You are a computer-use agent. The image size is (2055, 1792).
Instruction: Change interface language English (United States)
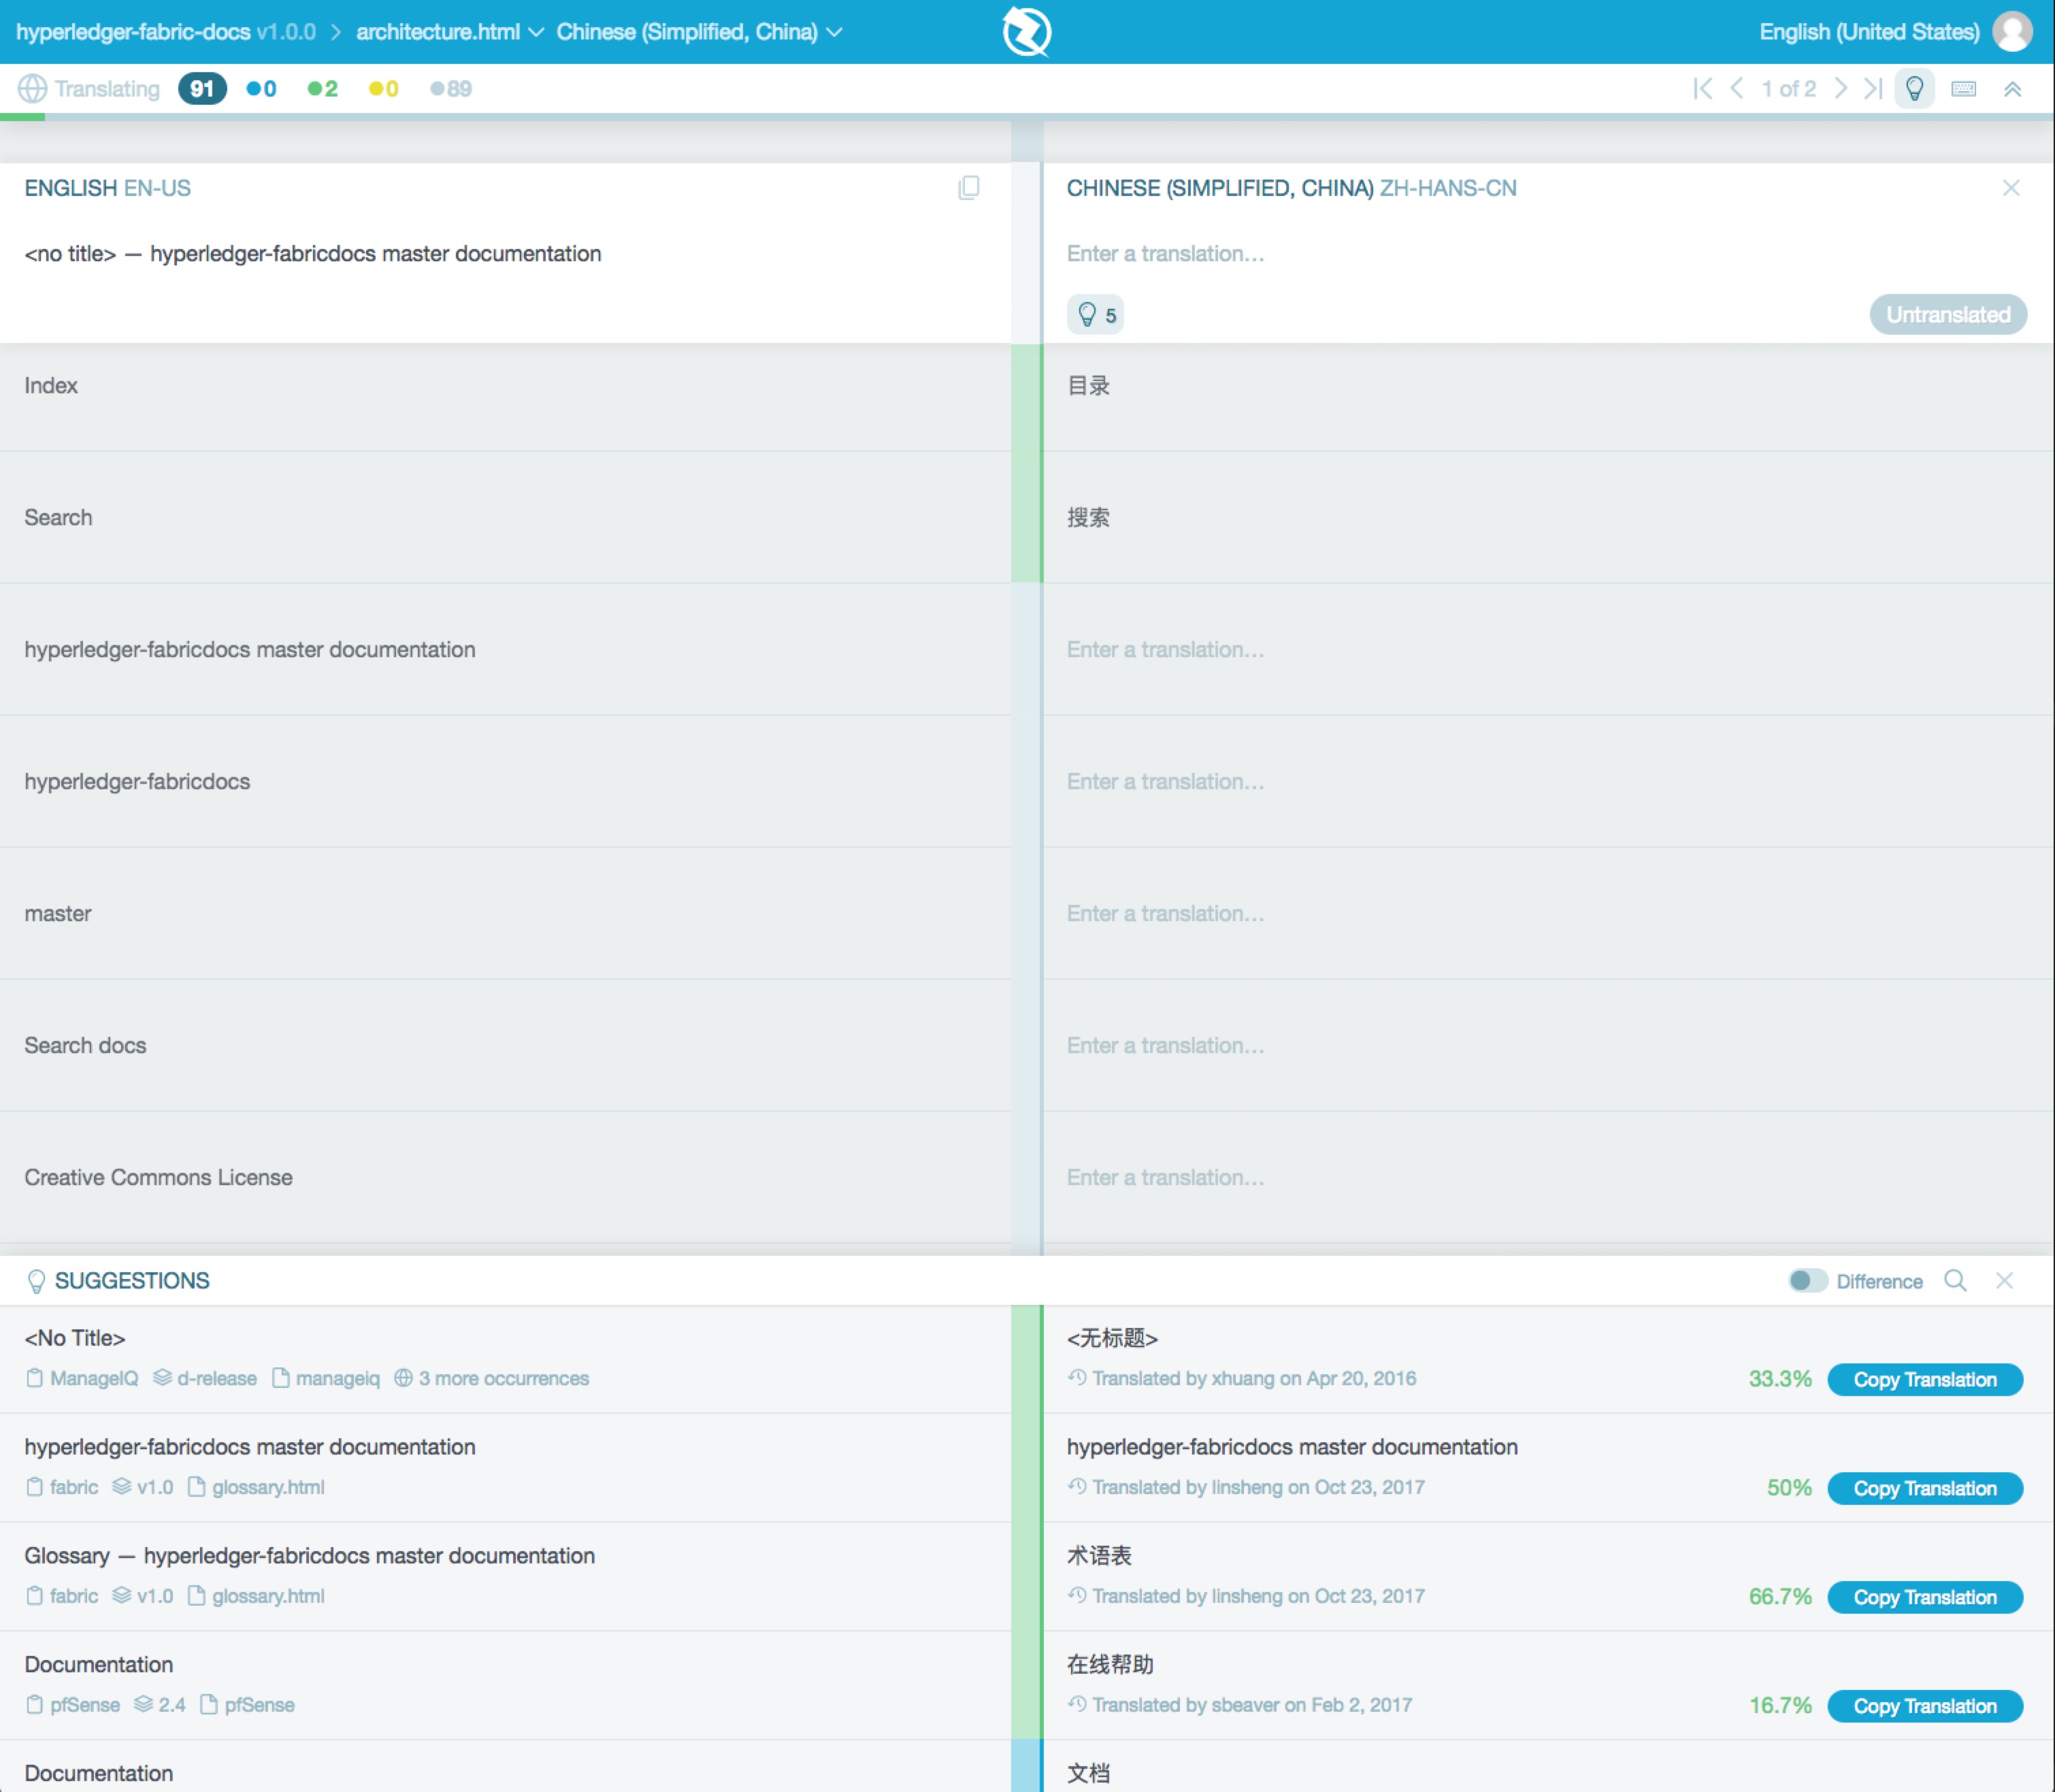(x=1869, y=32)
